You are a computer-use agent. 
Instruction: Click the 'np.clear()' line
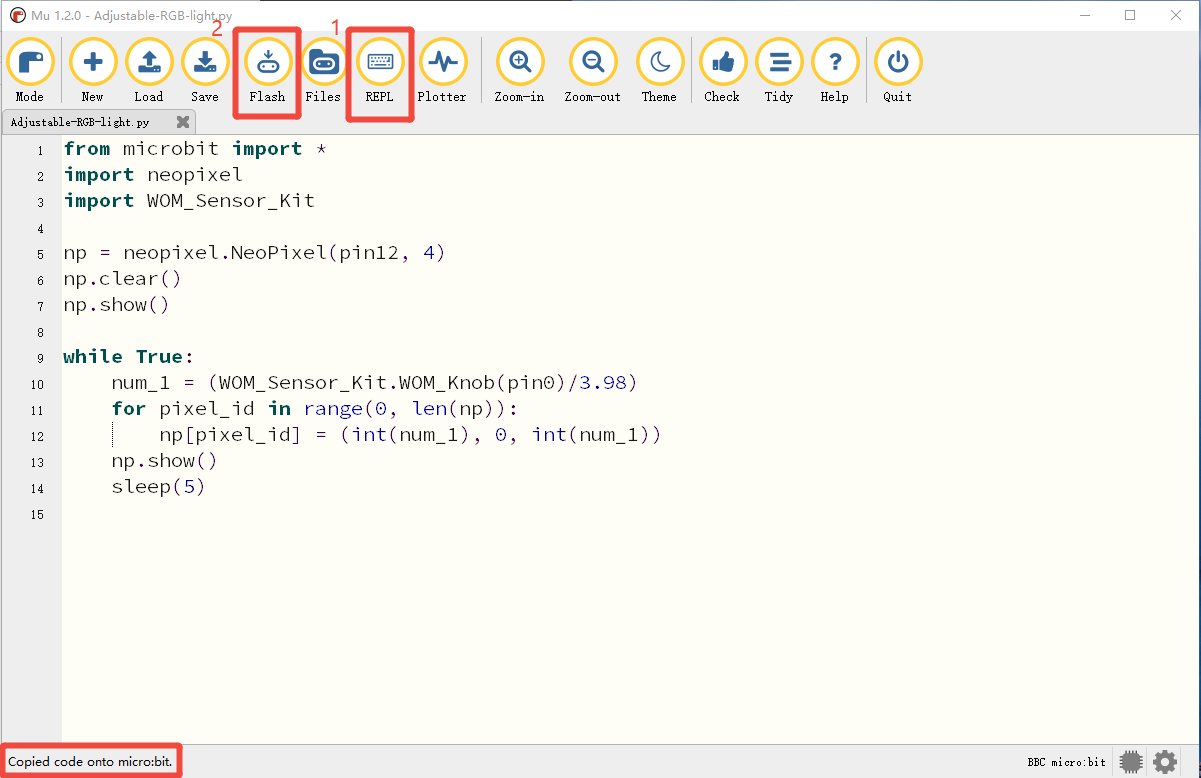(x=122, y=279)
